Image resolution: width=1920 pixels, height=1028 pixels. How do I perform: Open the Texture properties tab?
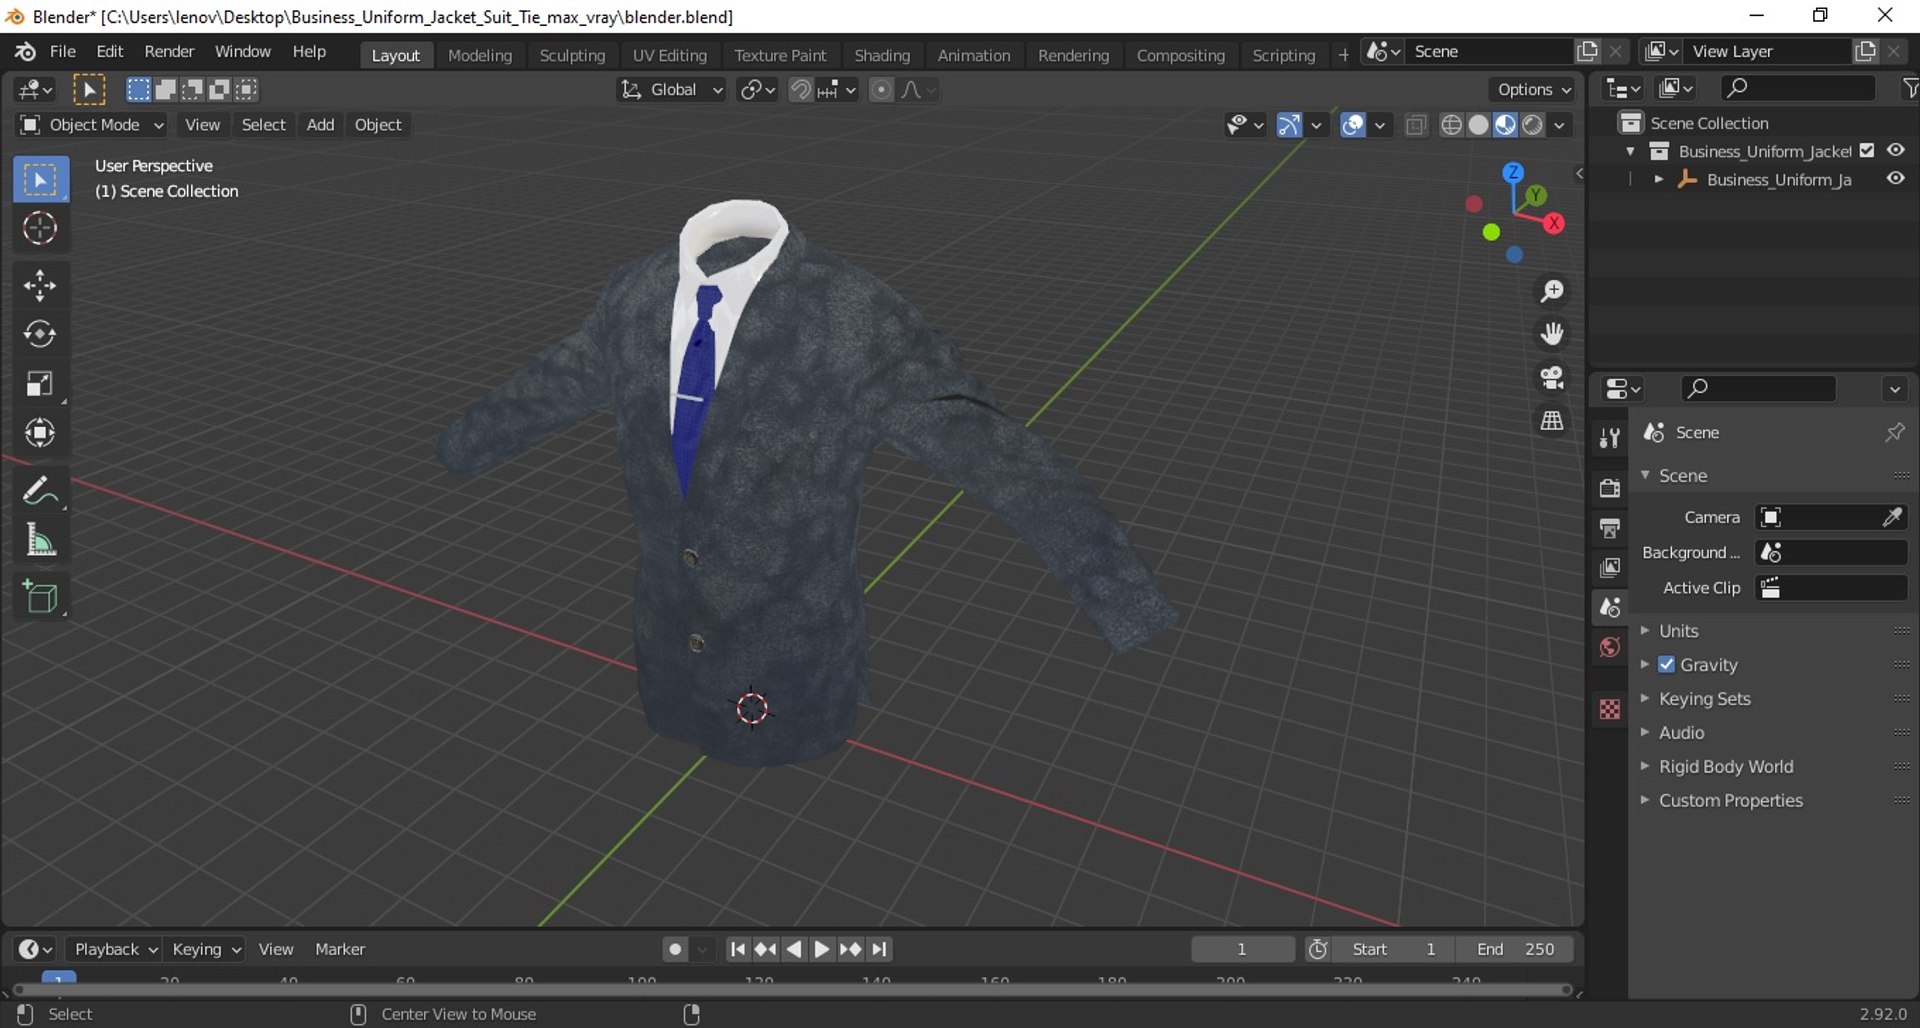click(1609, 709)
